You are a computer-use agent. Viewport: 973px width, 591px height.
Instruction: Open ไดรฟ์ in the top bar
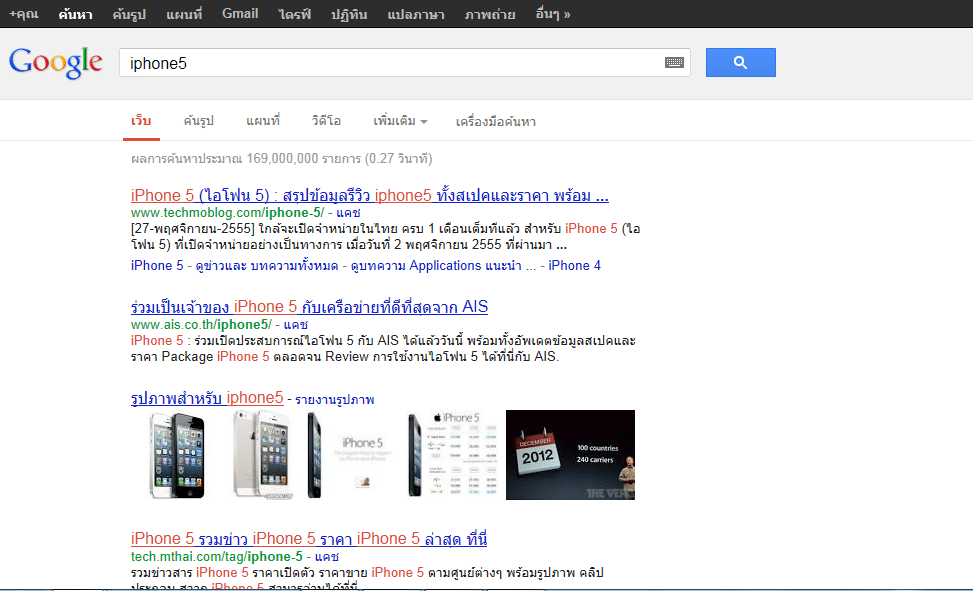coord(295,14)
